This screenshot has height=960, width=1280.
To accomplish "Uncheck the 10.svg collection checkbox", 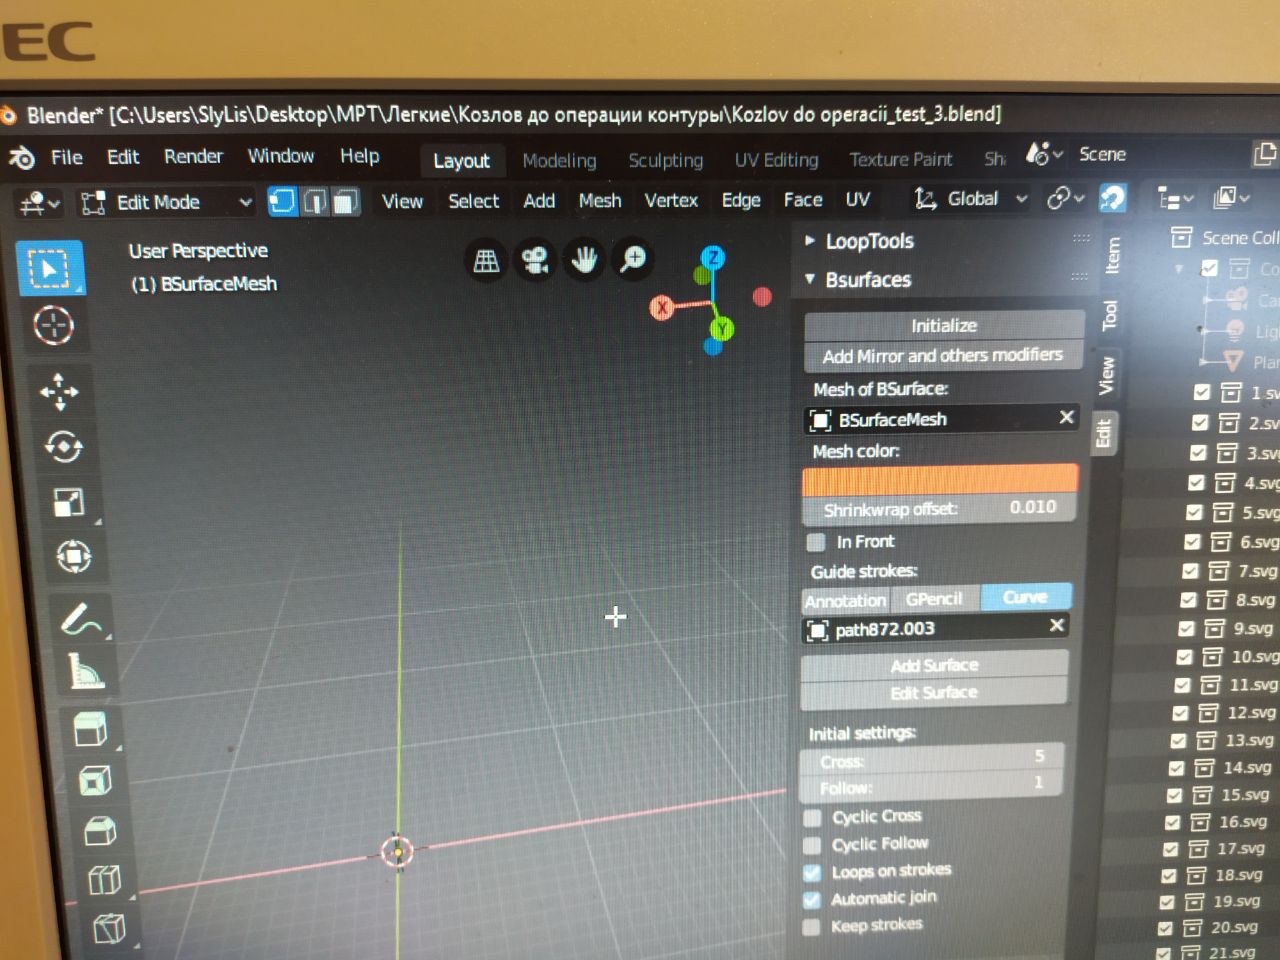I will tap(1184, 657).
